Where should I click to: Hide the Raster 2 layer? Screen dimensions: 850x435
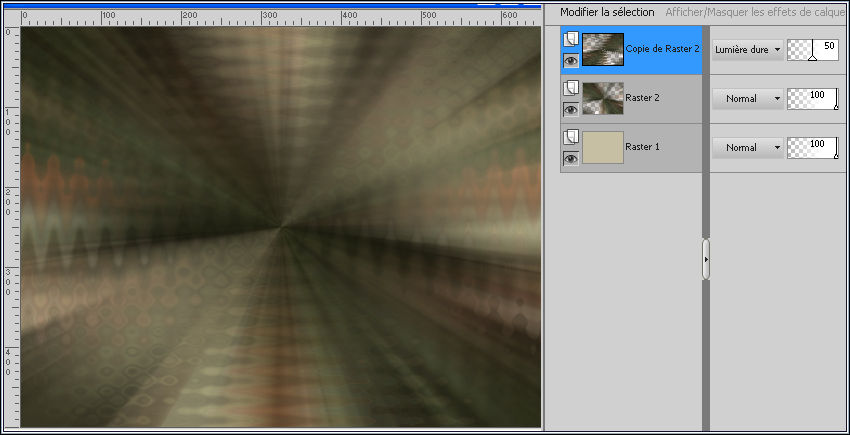pyautogui.click(x=571, y=110)
